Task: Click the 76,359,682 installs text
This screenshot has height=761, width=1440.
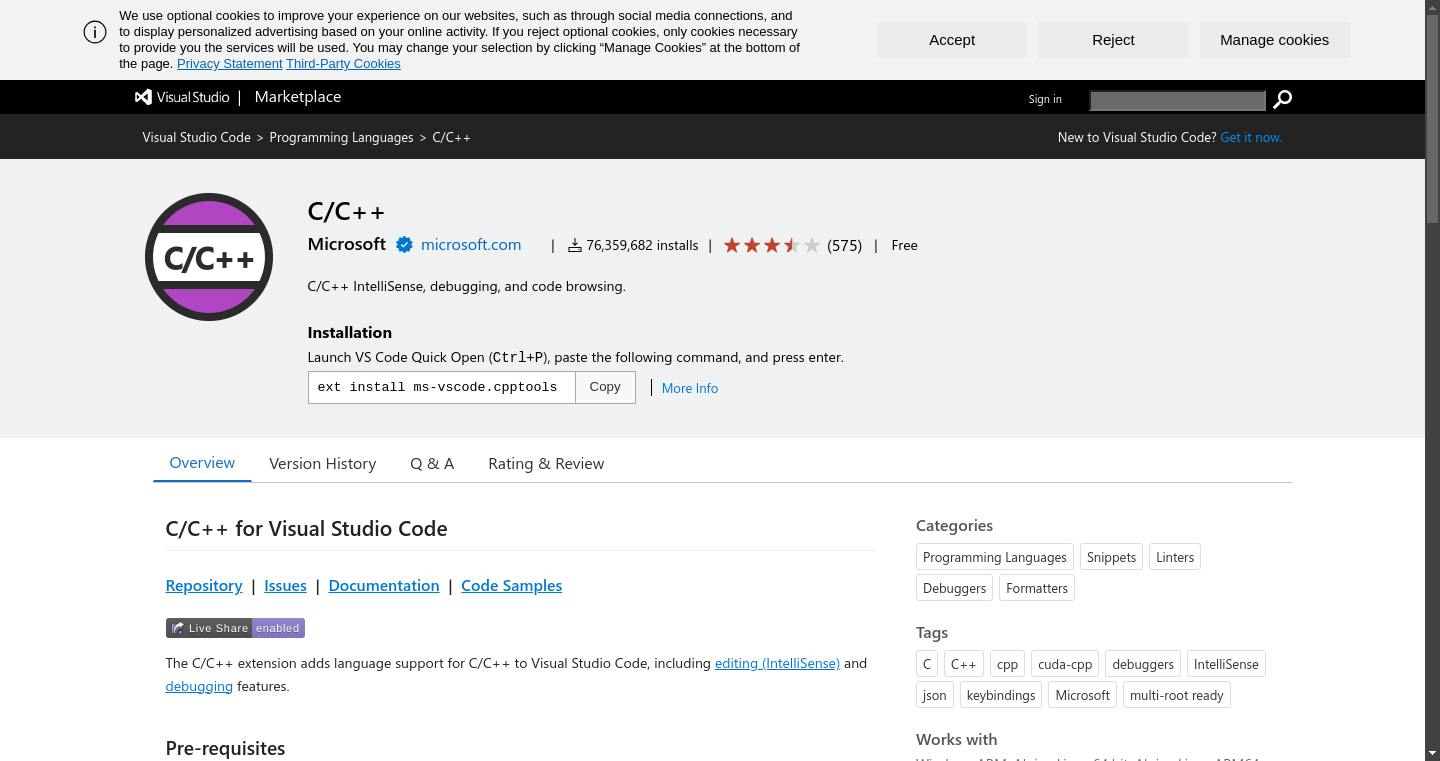Action: (x=642, y=245)
